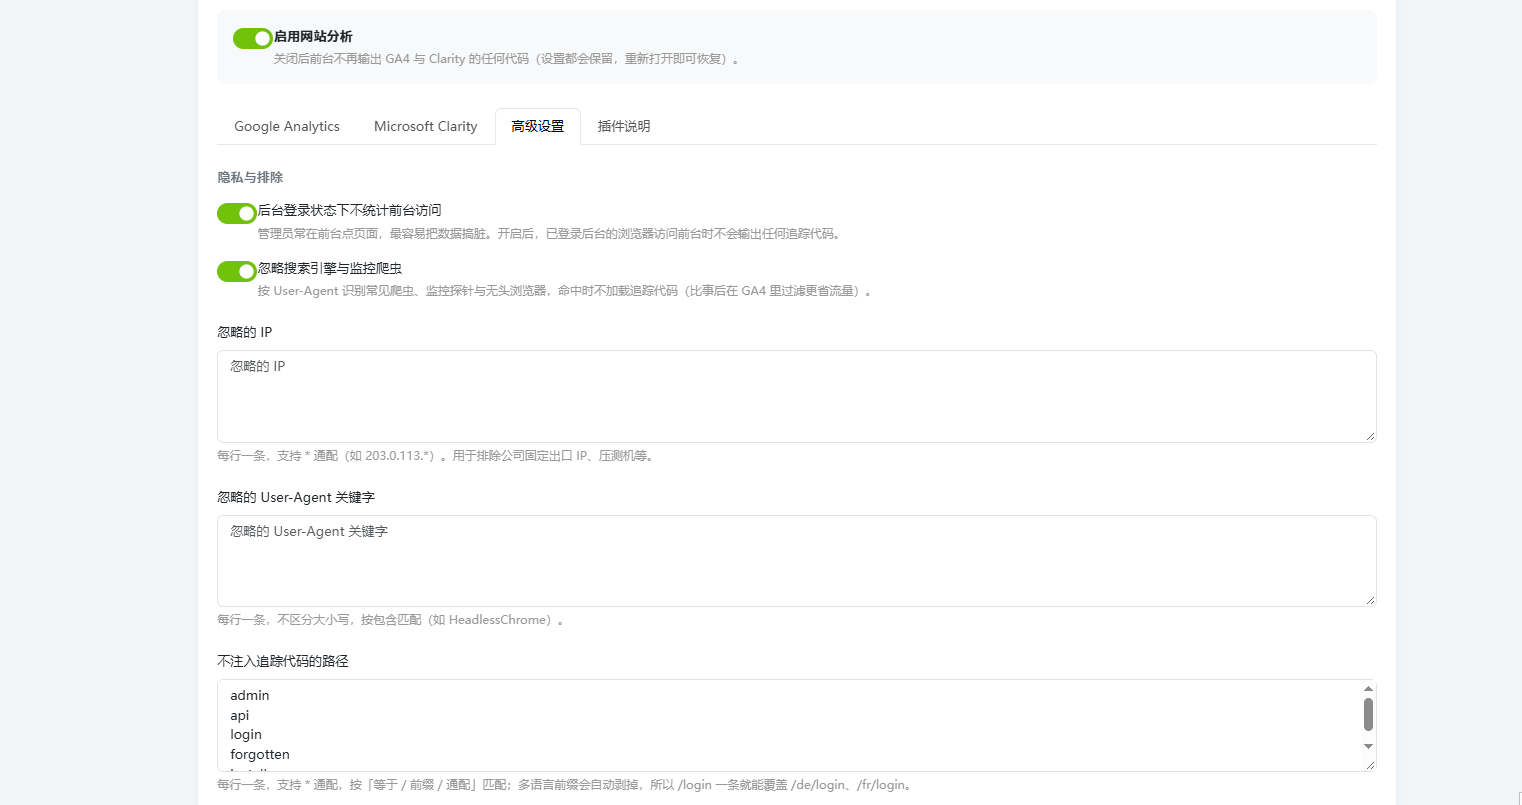The image size is (1522, 805).
Task: Turn off 忽略搜索引擎与监控爬虫 switch
Action: click(x=237, y=271)
